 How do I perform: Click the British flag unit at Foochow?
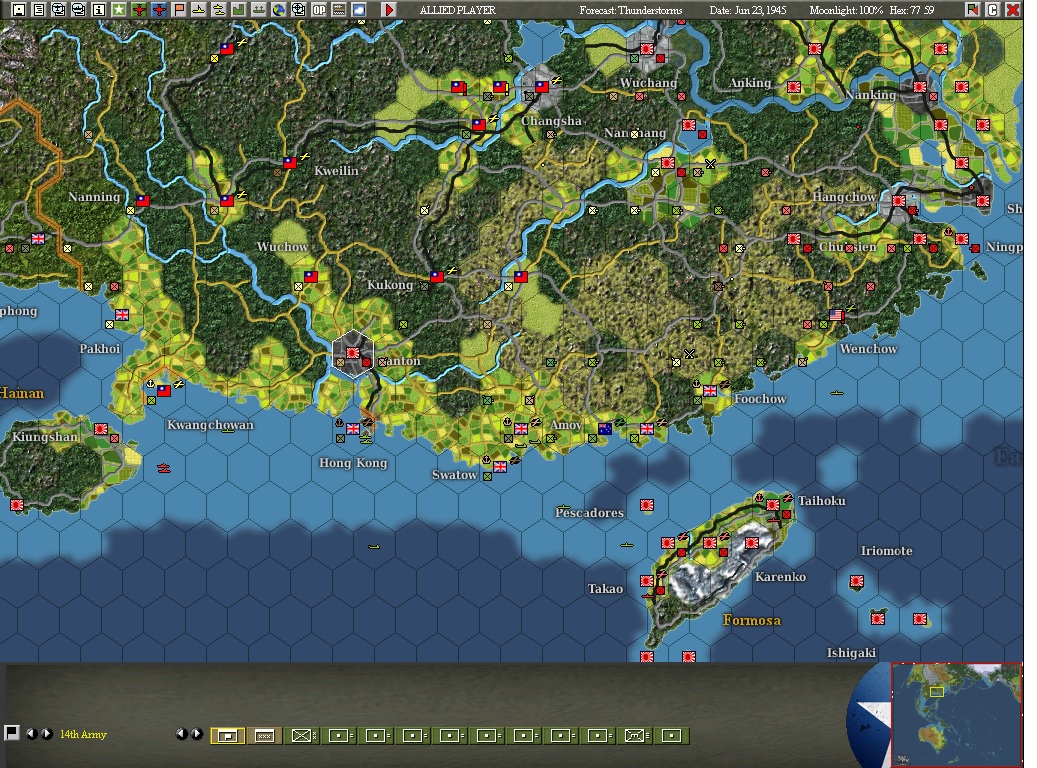click(710, 390)
